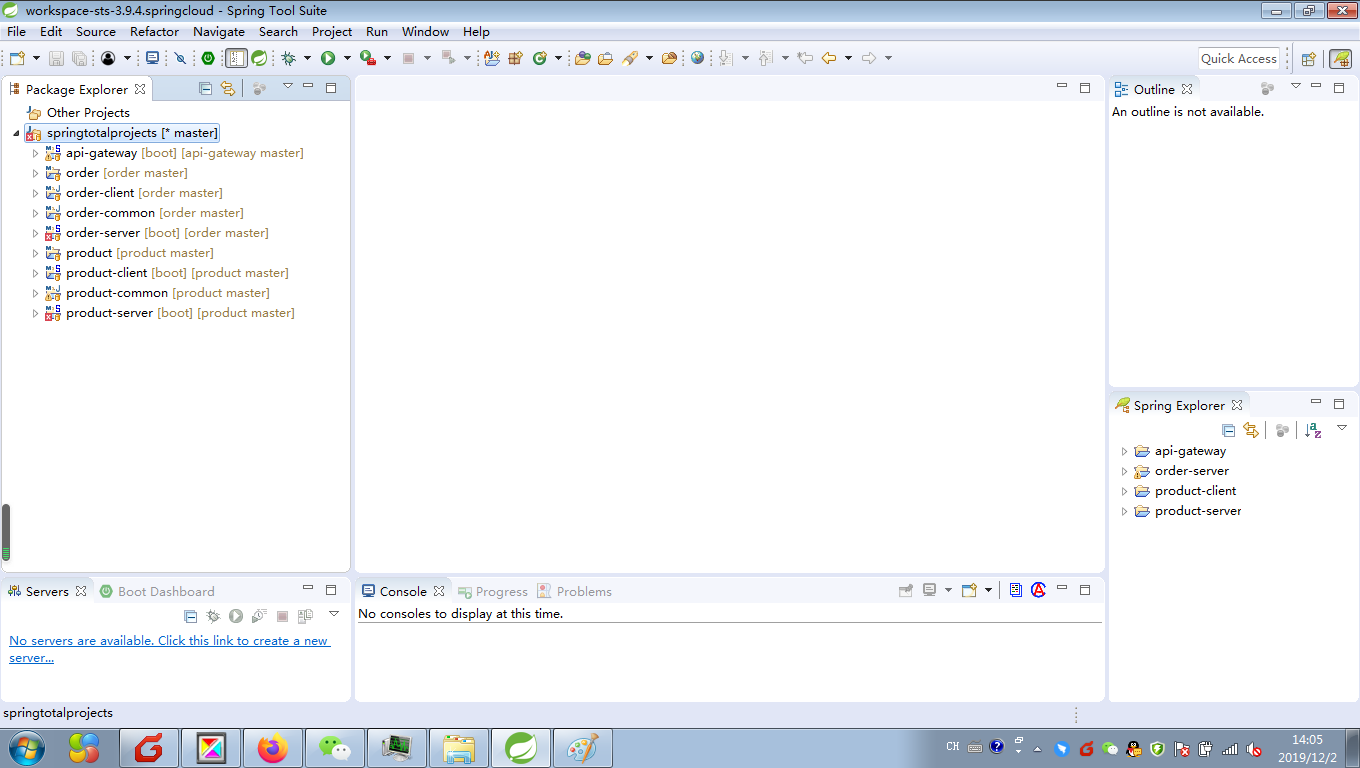This screenshot has width=1360, height=768.
Task: Click the Open Perspective icon
Action: pyautogui.click(x=1308, y=58)
